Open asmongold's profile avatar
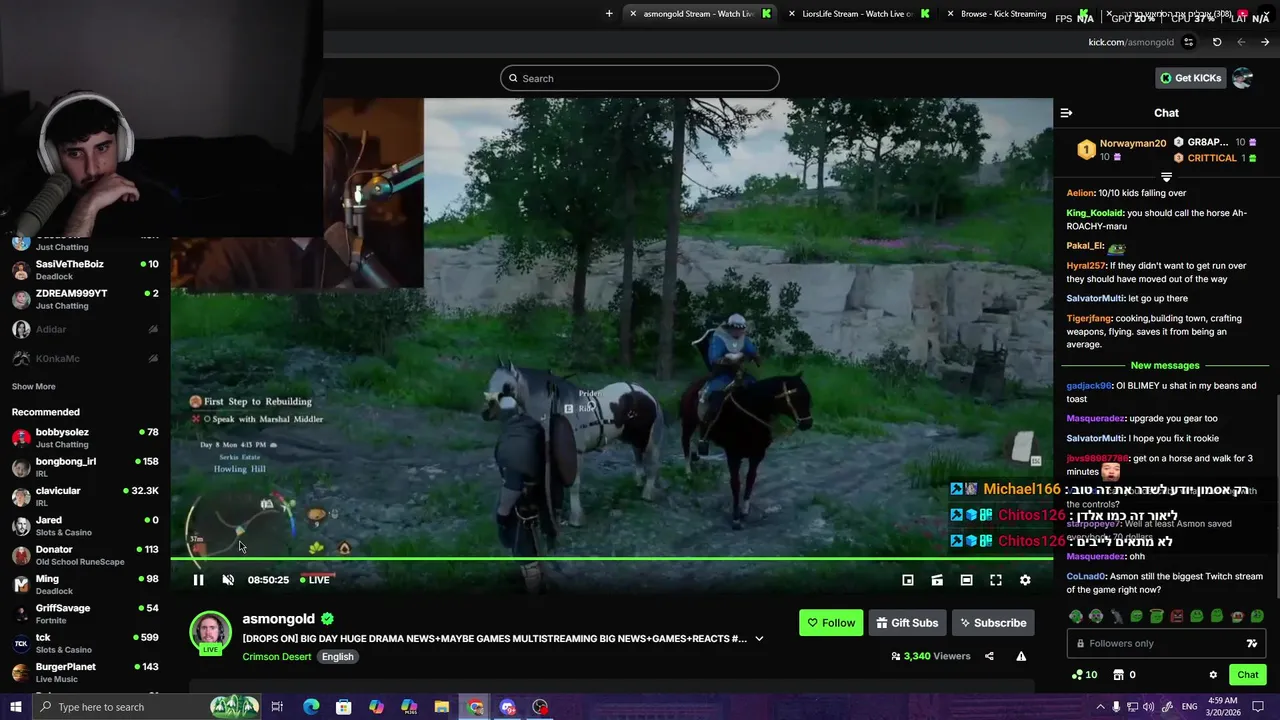This screenshot has width=1280, height=720. pyautogui.click(x=210, y=632)
